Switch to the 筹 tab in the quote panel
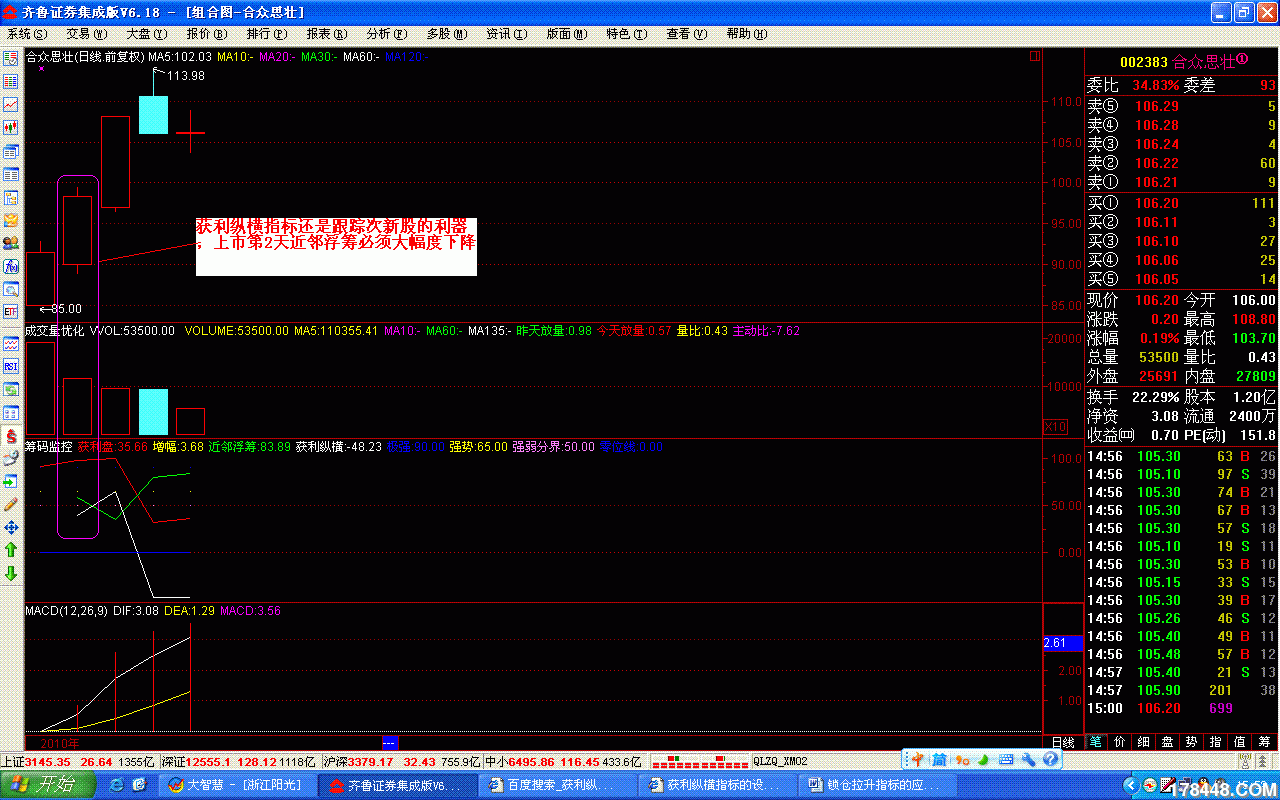 [1265, 742]
